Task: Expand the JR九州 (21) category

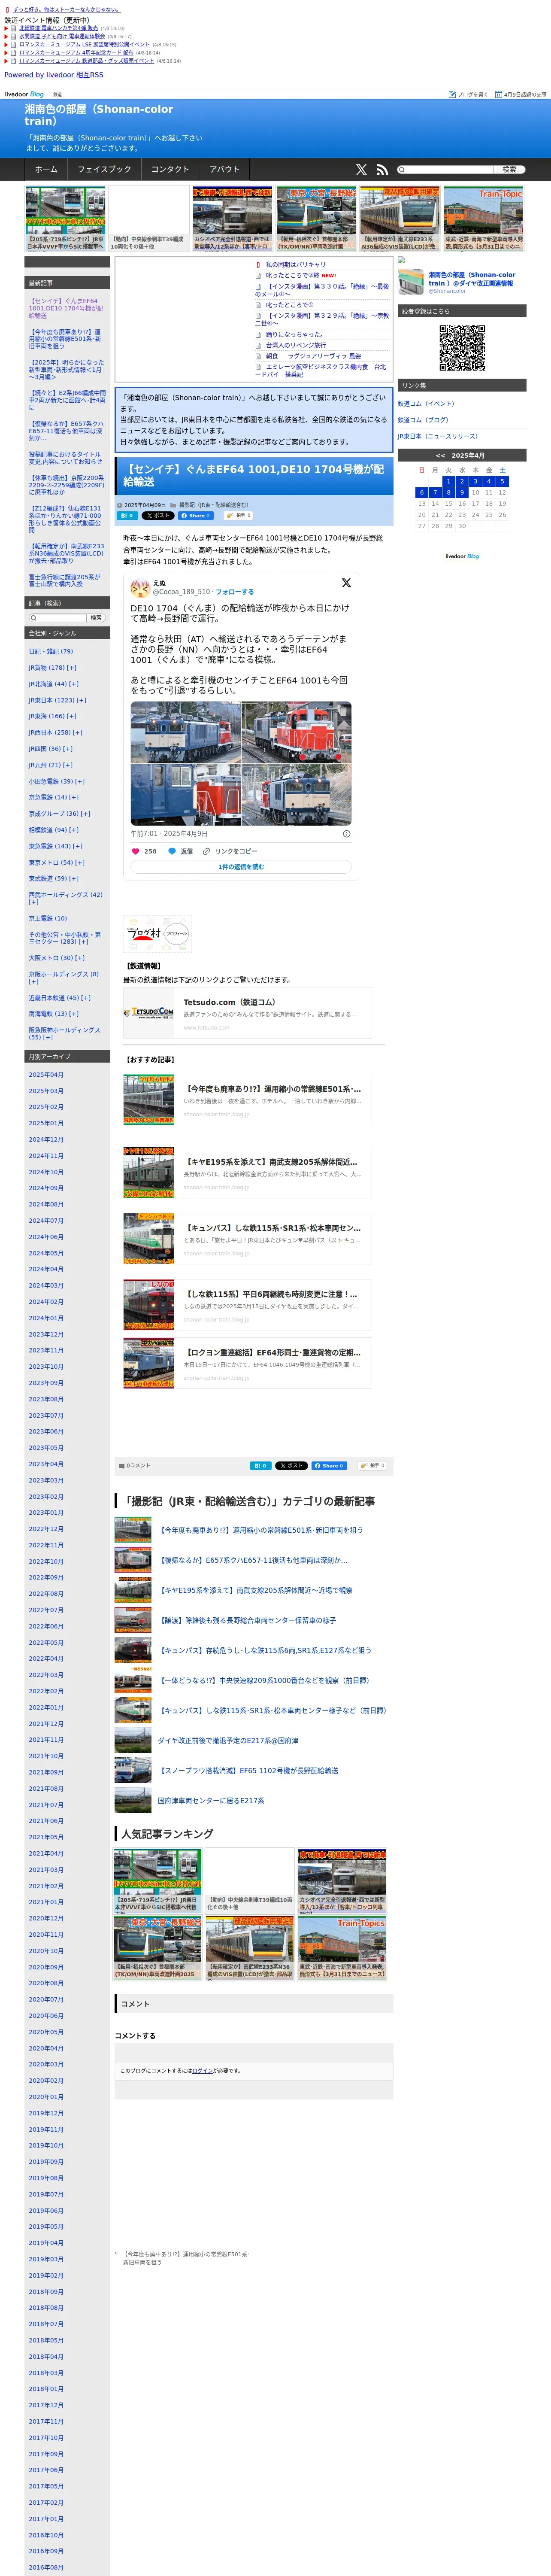Action: (x=68, y=765)
